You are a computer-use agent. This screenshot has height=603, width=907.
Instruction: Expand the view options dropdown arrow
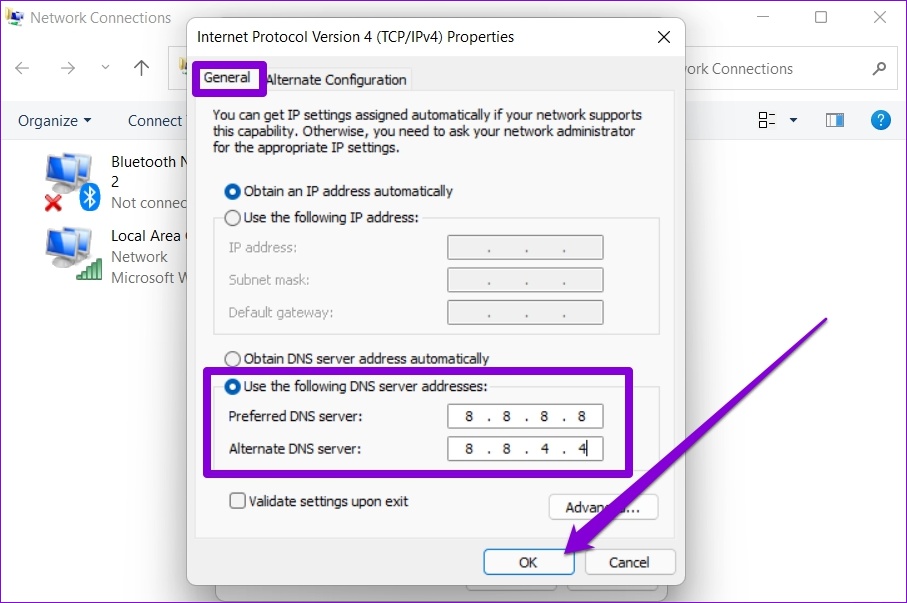tap(794, 120)
